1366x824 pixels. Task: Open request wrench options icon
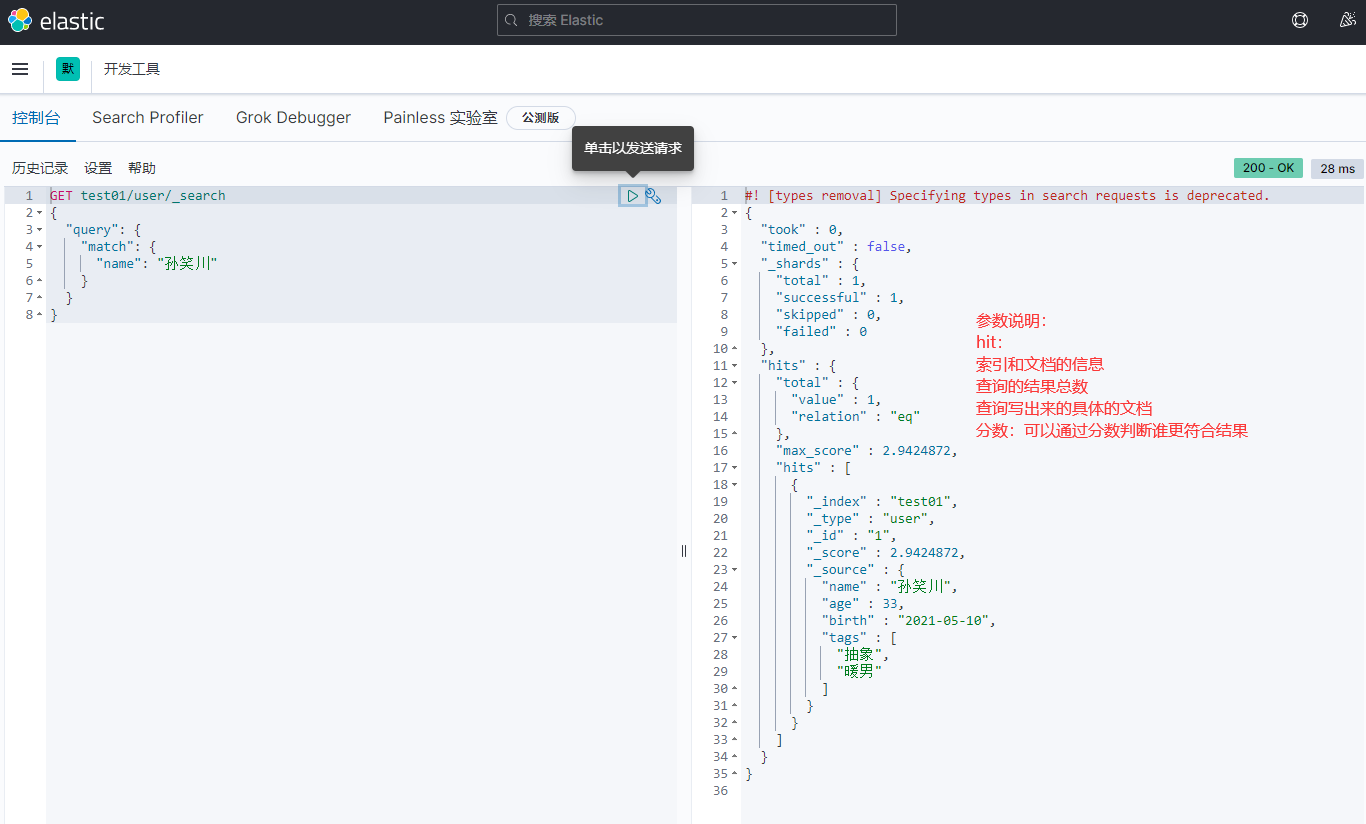(x=653, y=196)
